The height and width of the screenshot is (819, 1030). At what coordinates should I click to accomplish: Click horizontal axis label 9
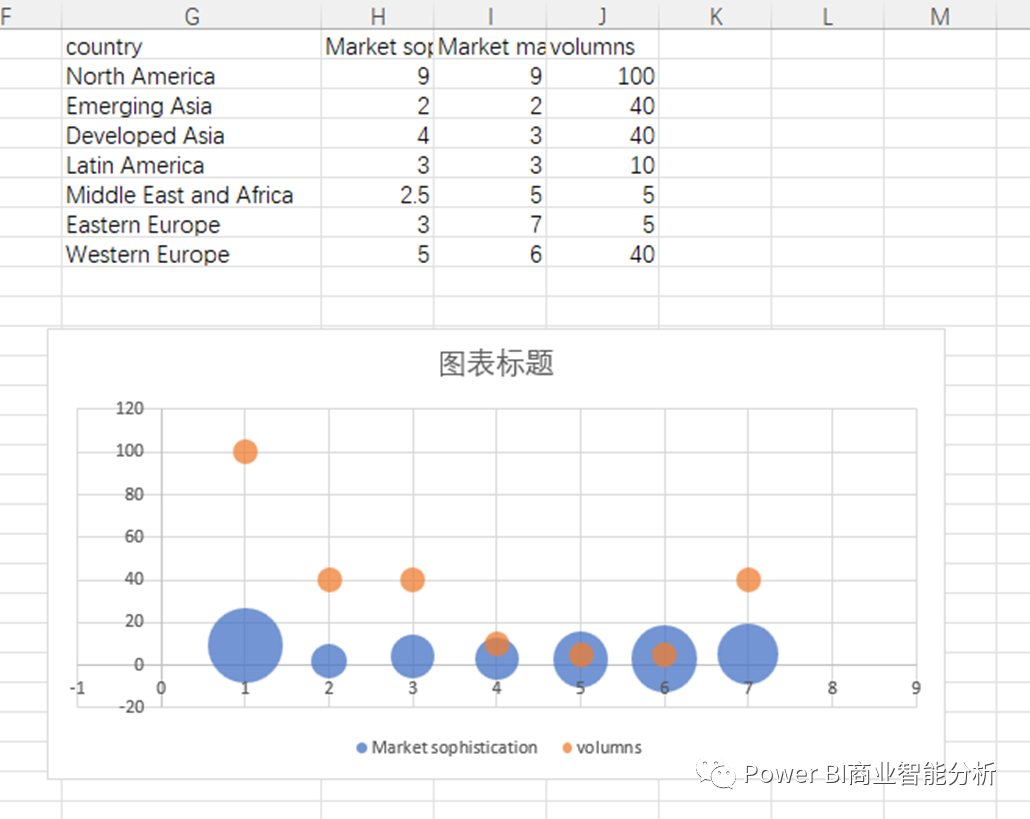(916, 688)
